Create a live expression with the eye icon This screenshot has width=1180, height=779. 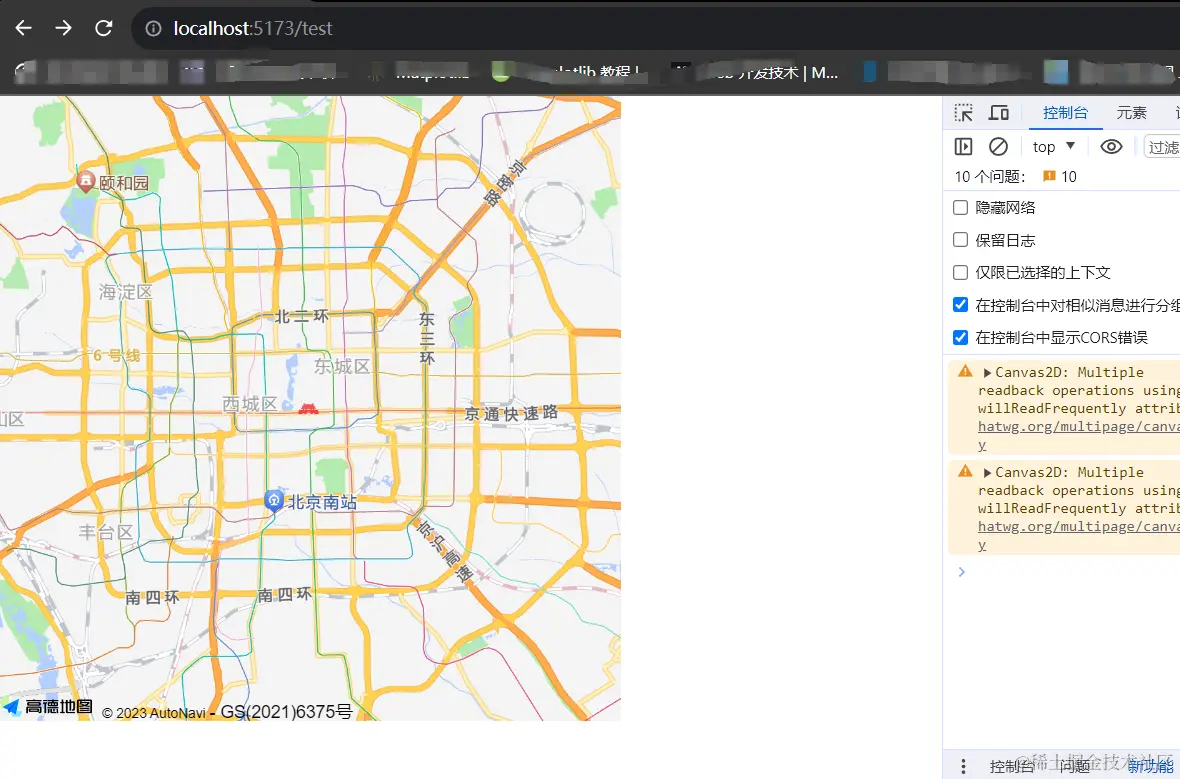(x=1111, y=147)
